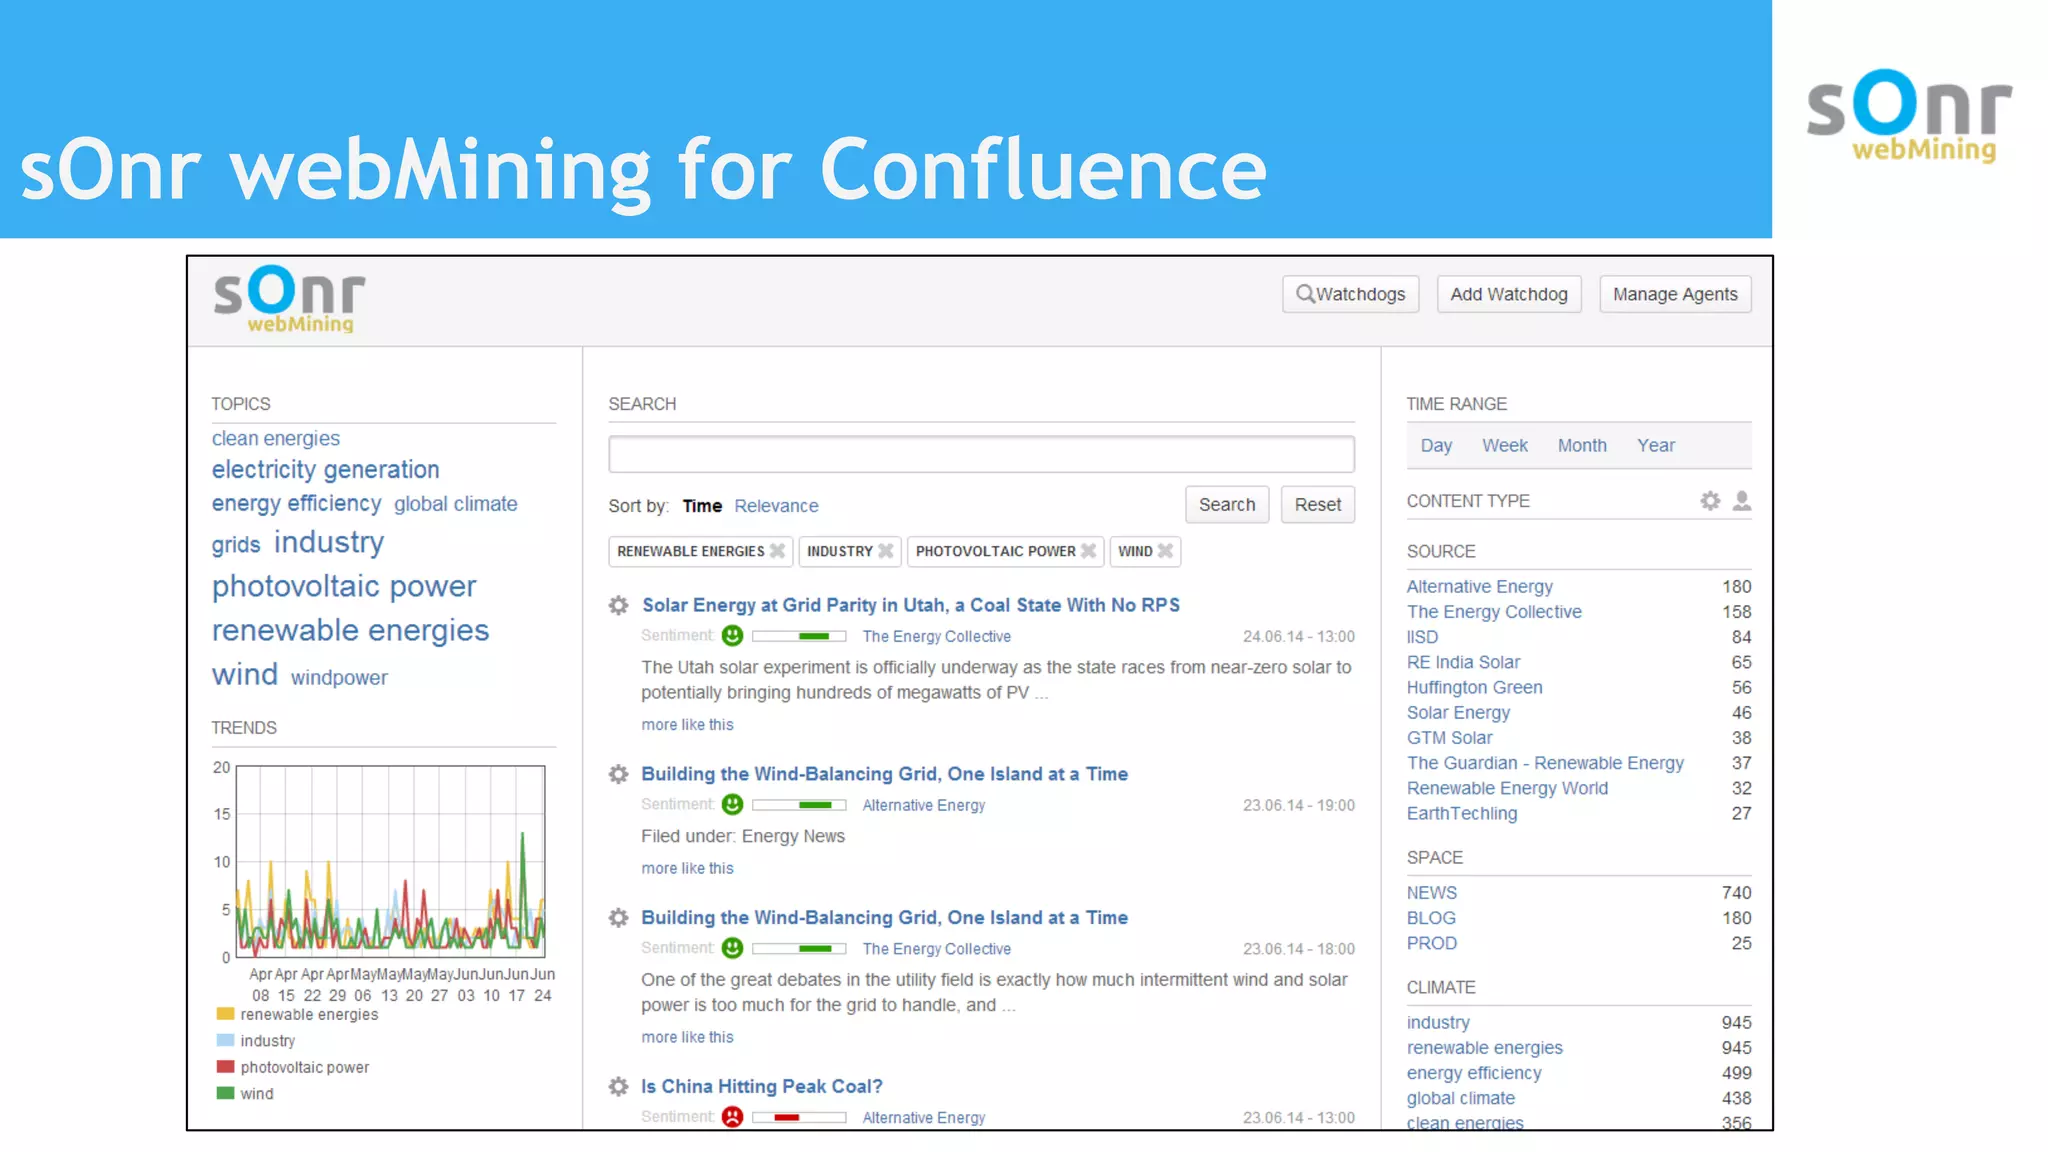2048x1152 pixels.
Task: Filter by source Huffington Green
Action: coord(1475,688)
